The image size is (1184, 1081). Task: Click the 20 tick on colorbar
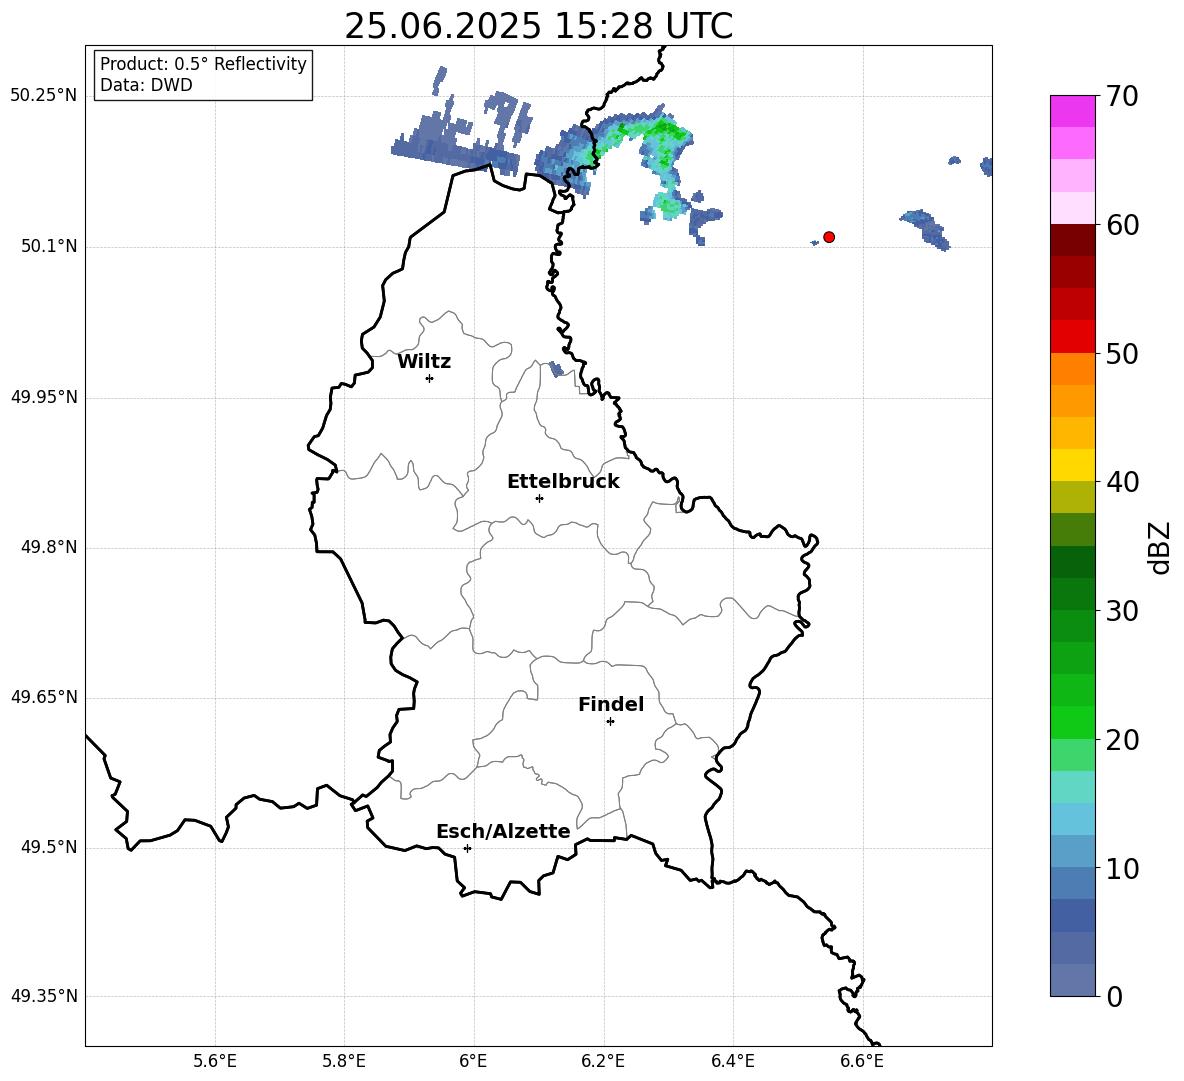pos(1122,740)
